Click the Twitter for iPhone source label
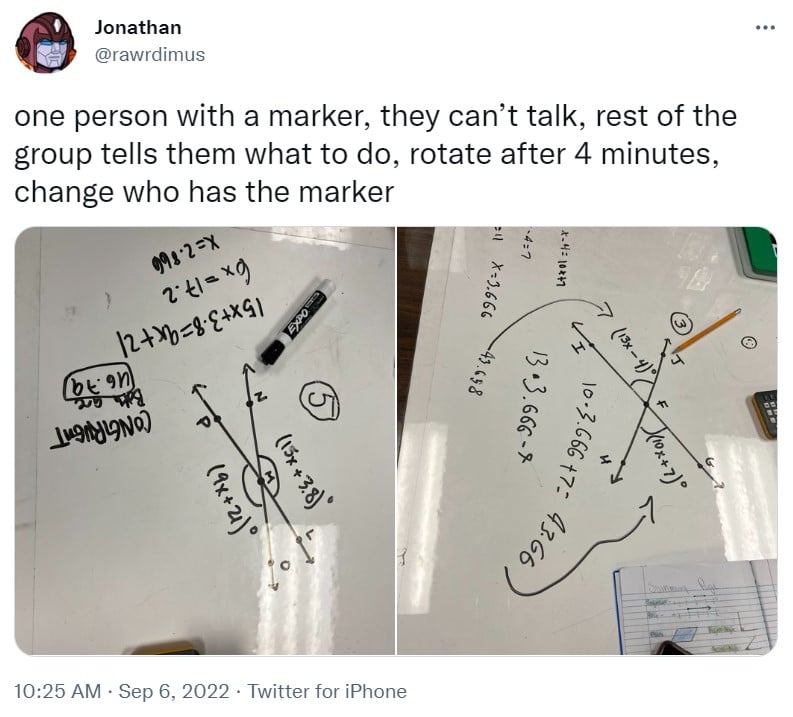This screenshot has width=793, height=717. pos(327,691)
